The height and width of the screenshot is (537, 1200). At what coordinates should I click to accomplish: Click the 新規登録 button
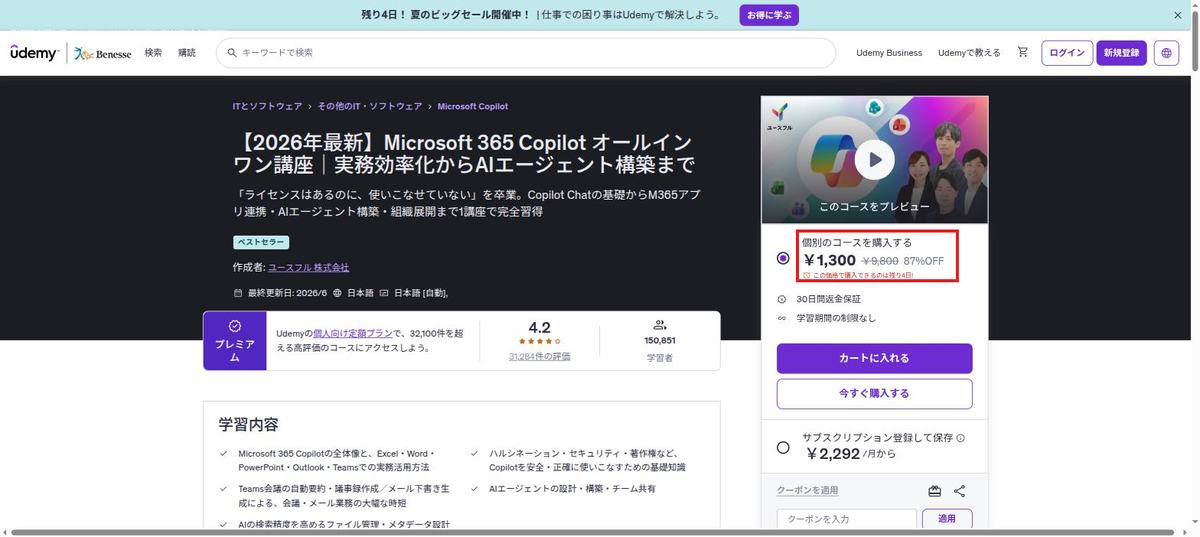tap(1122, 53)
